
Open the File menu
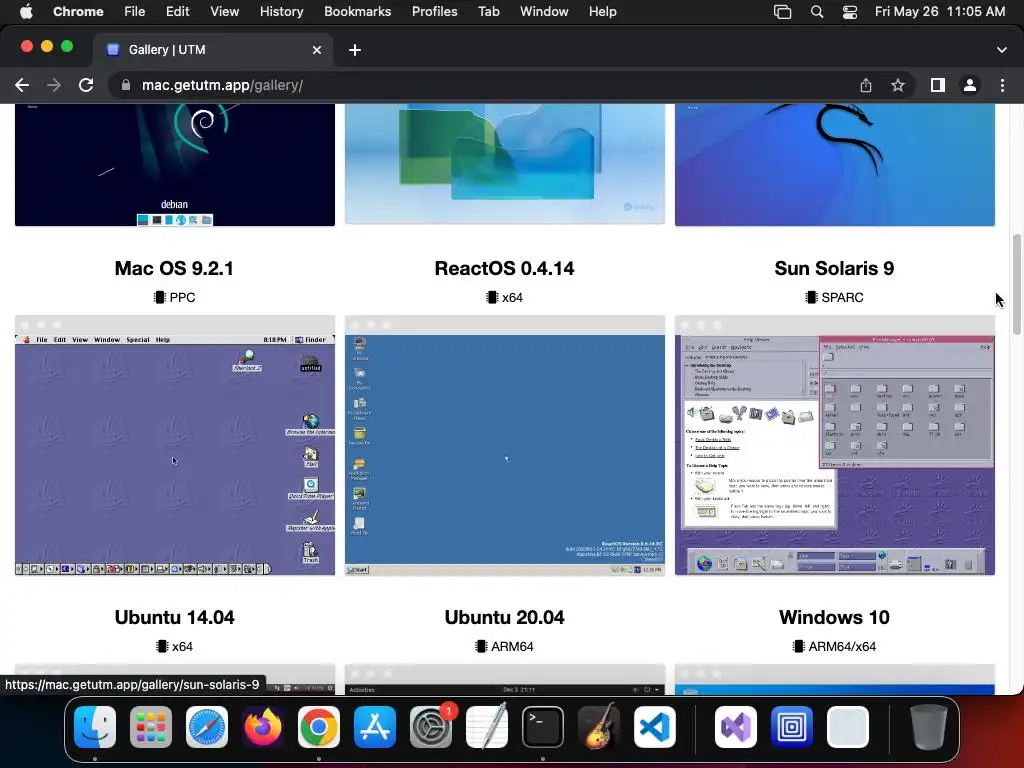click(x=135, y=11)
